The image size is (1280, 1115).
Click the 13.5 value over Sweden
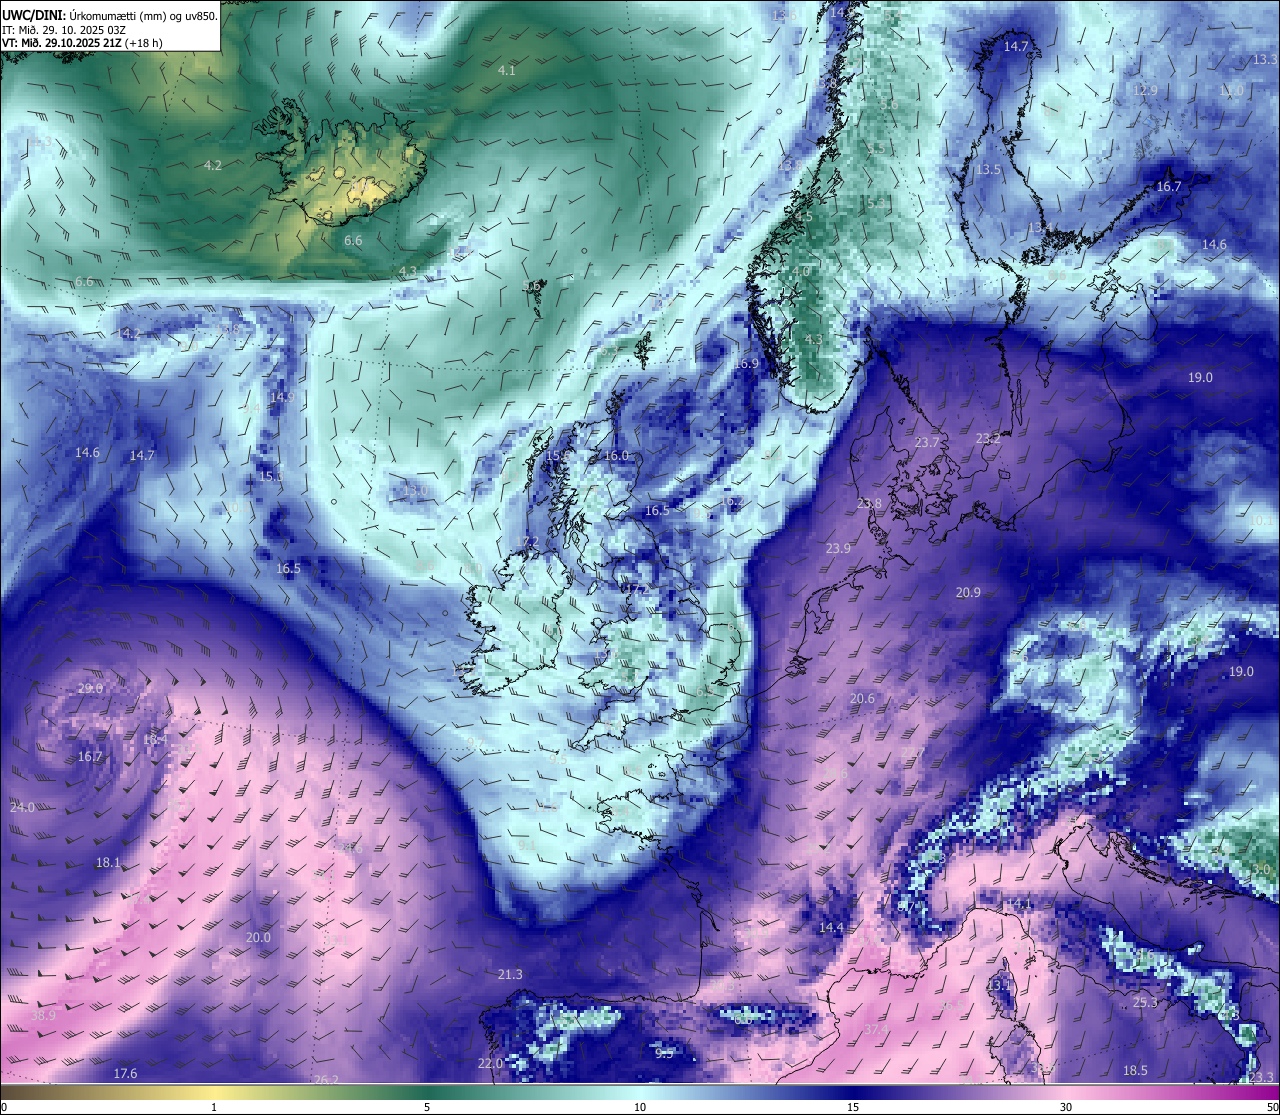pyautogui.click(x=988, y=169)
